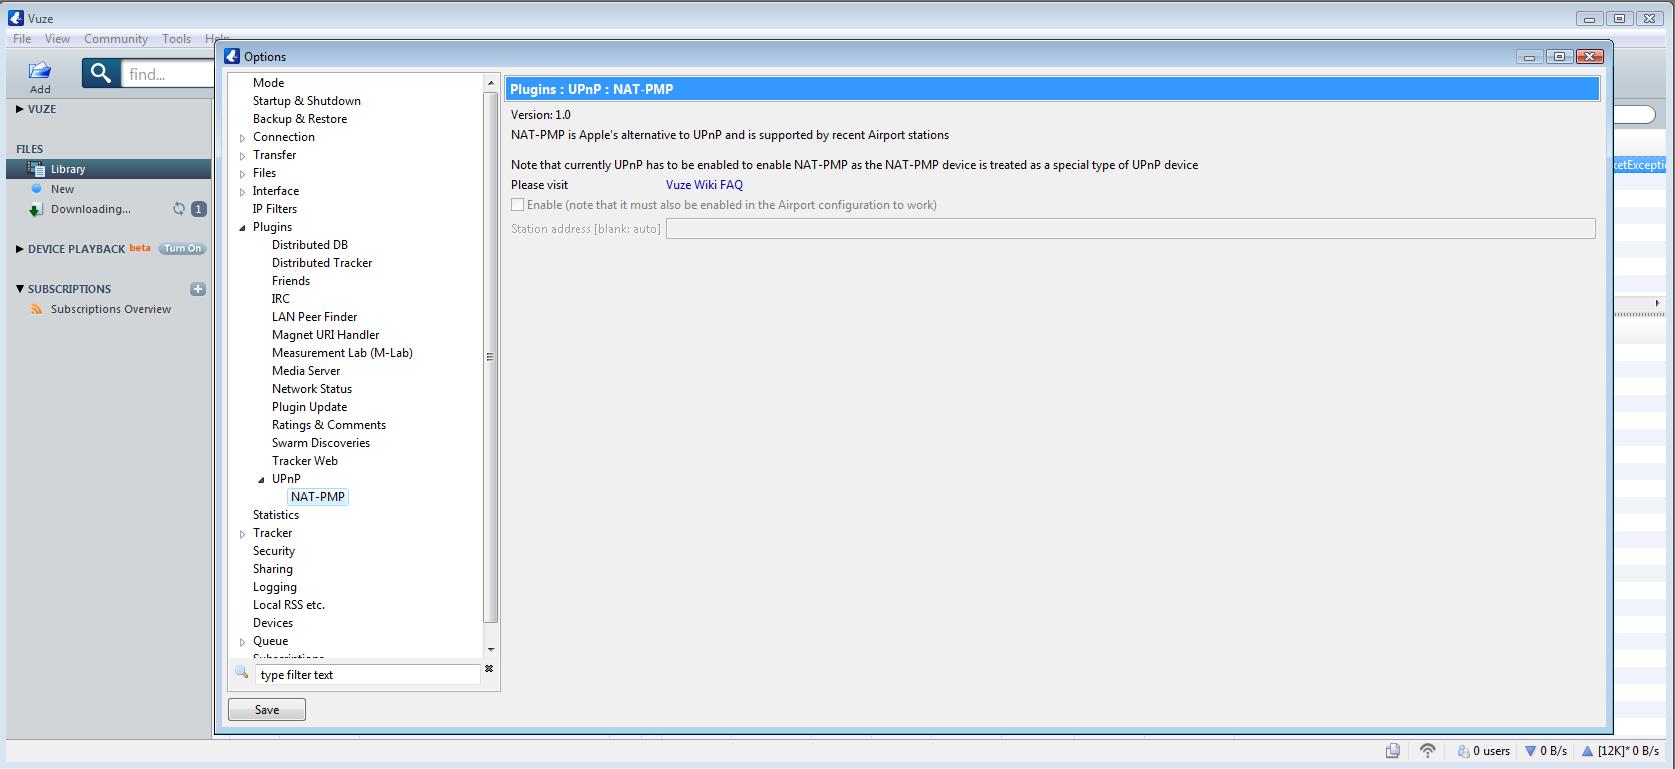Select the Network Status plugin
Screen dimensions: 1675x769
coord(312,389)
